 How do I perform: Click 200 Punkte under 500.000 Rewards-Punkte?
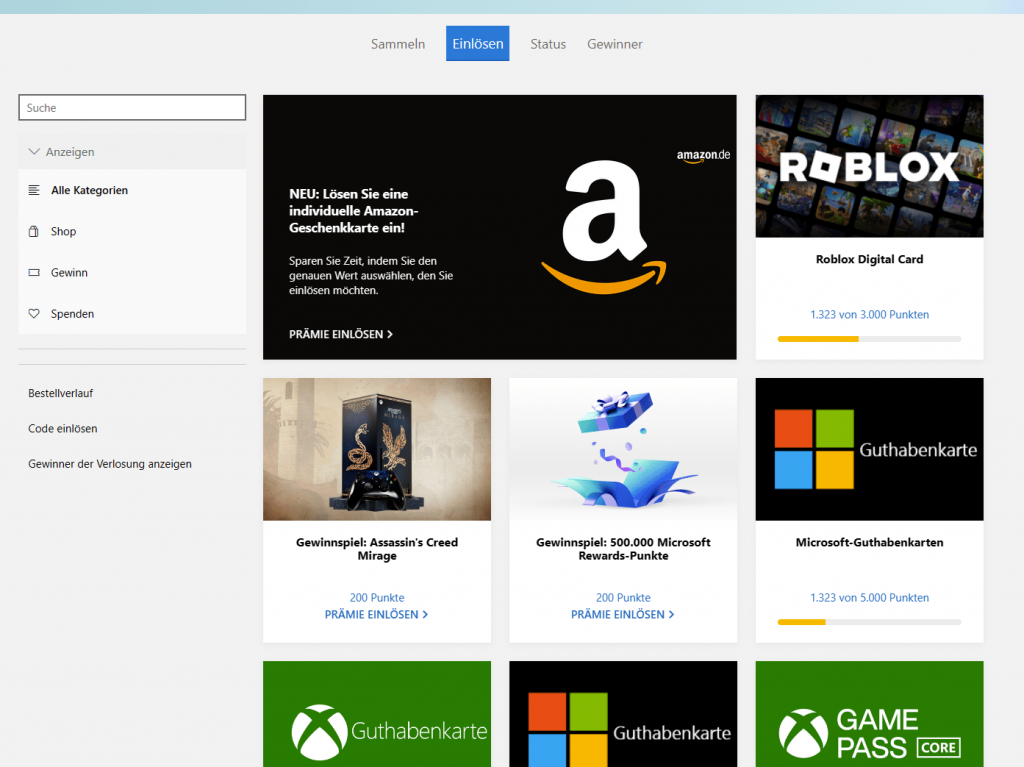[x=623, y=597]
